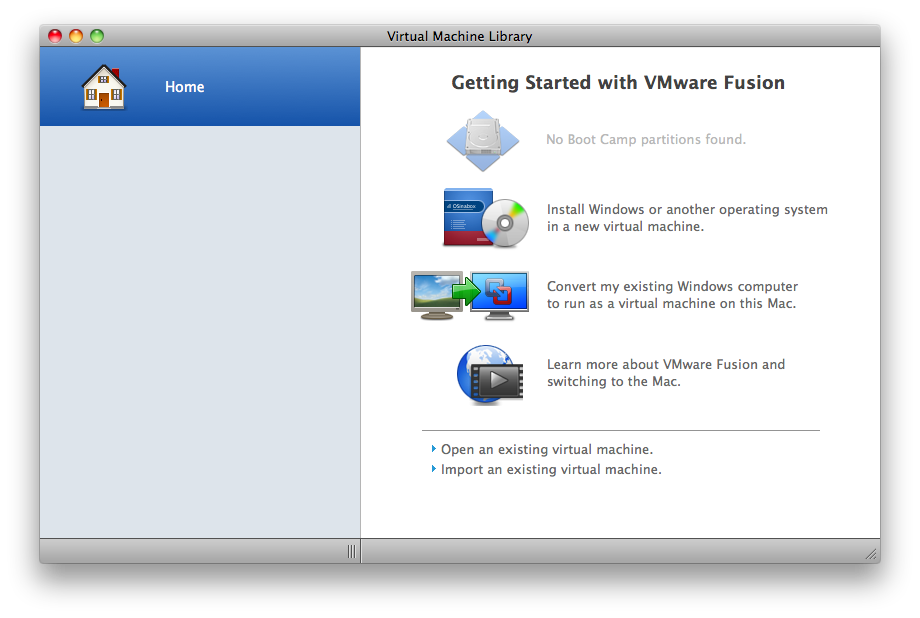Click the globe with video play icon
Screen dimensions: 920x618
point(490,374)
